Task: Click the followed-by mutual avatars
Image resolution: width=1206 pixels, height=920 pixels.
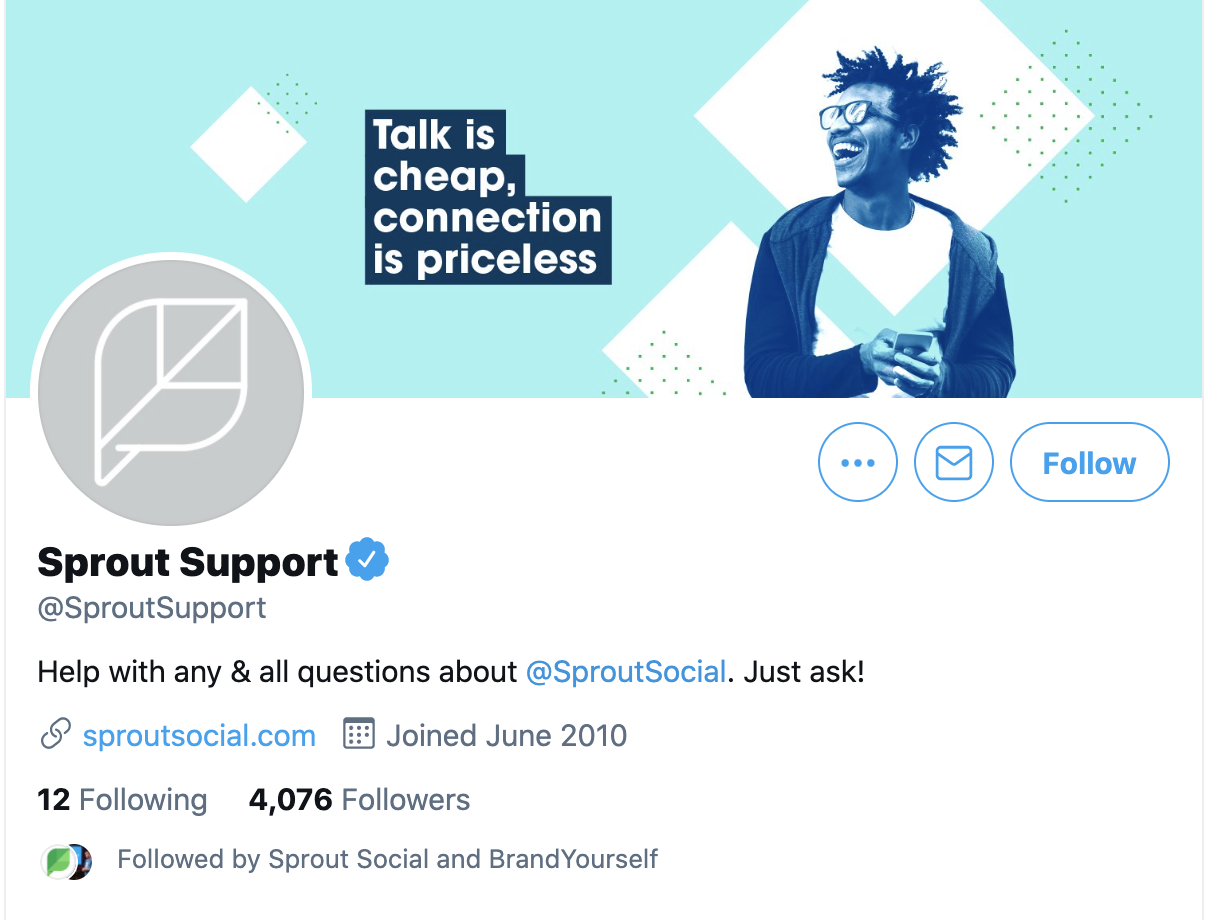Action: click(x=67, y=860)
